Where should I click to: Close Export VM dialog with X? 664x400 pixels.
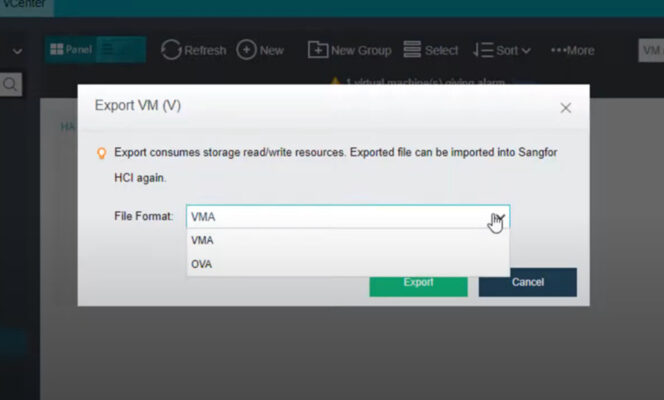coord(566,108)
